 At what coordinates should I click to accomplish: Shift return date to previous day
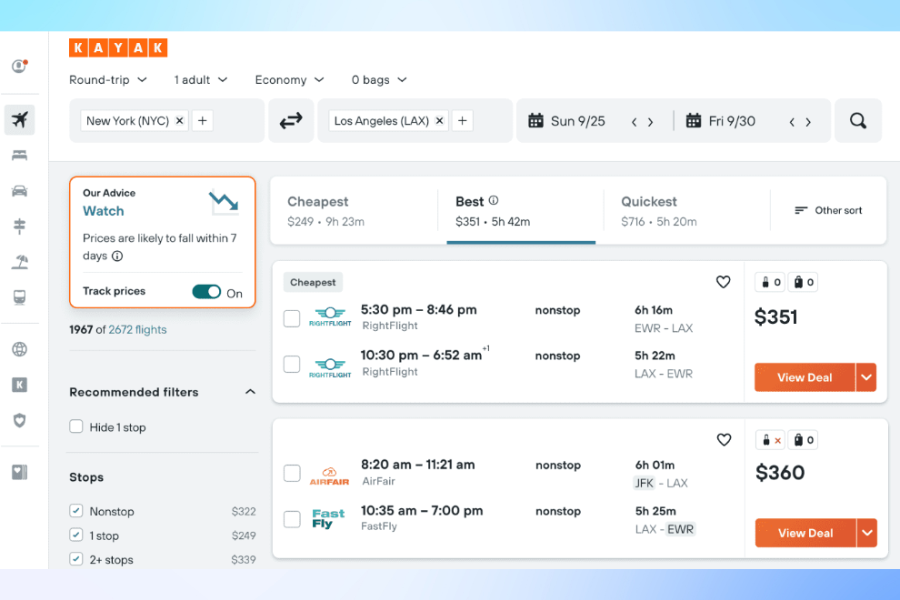pos(792,122)
